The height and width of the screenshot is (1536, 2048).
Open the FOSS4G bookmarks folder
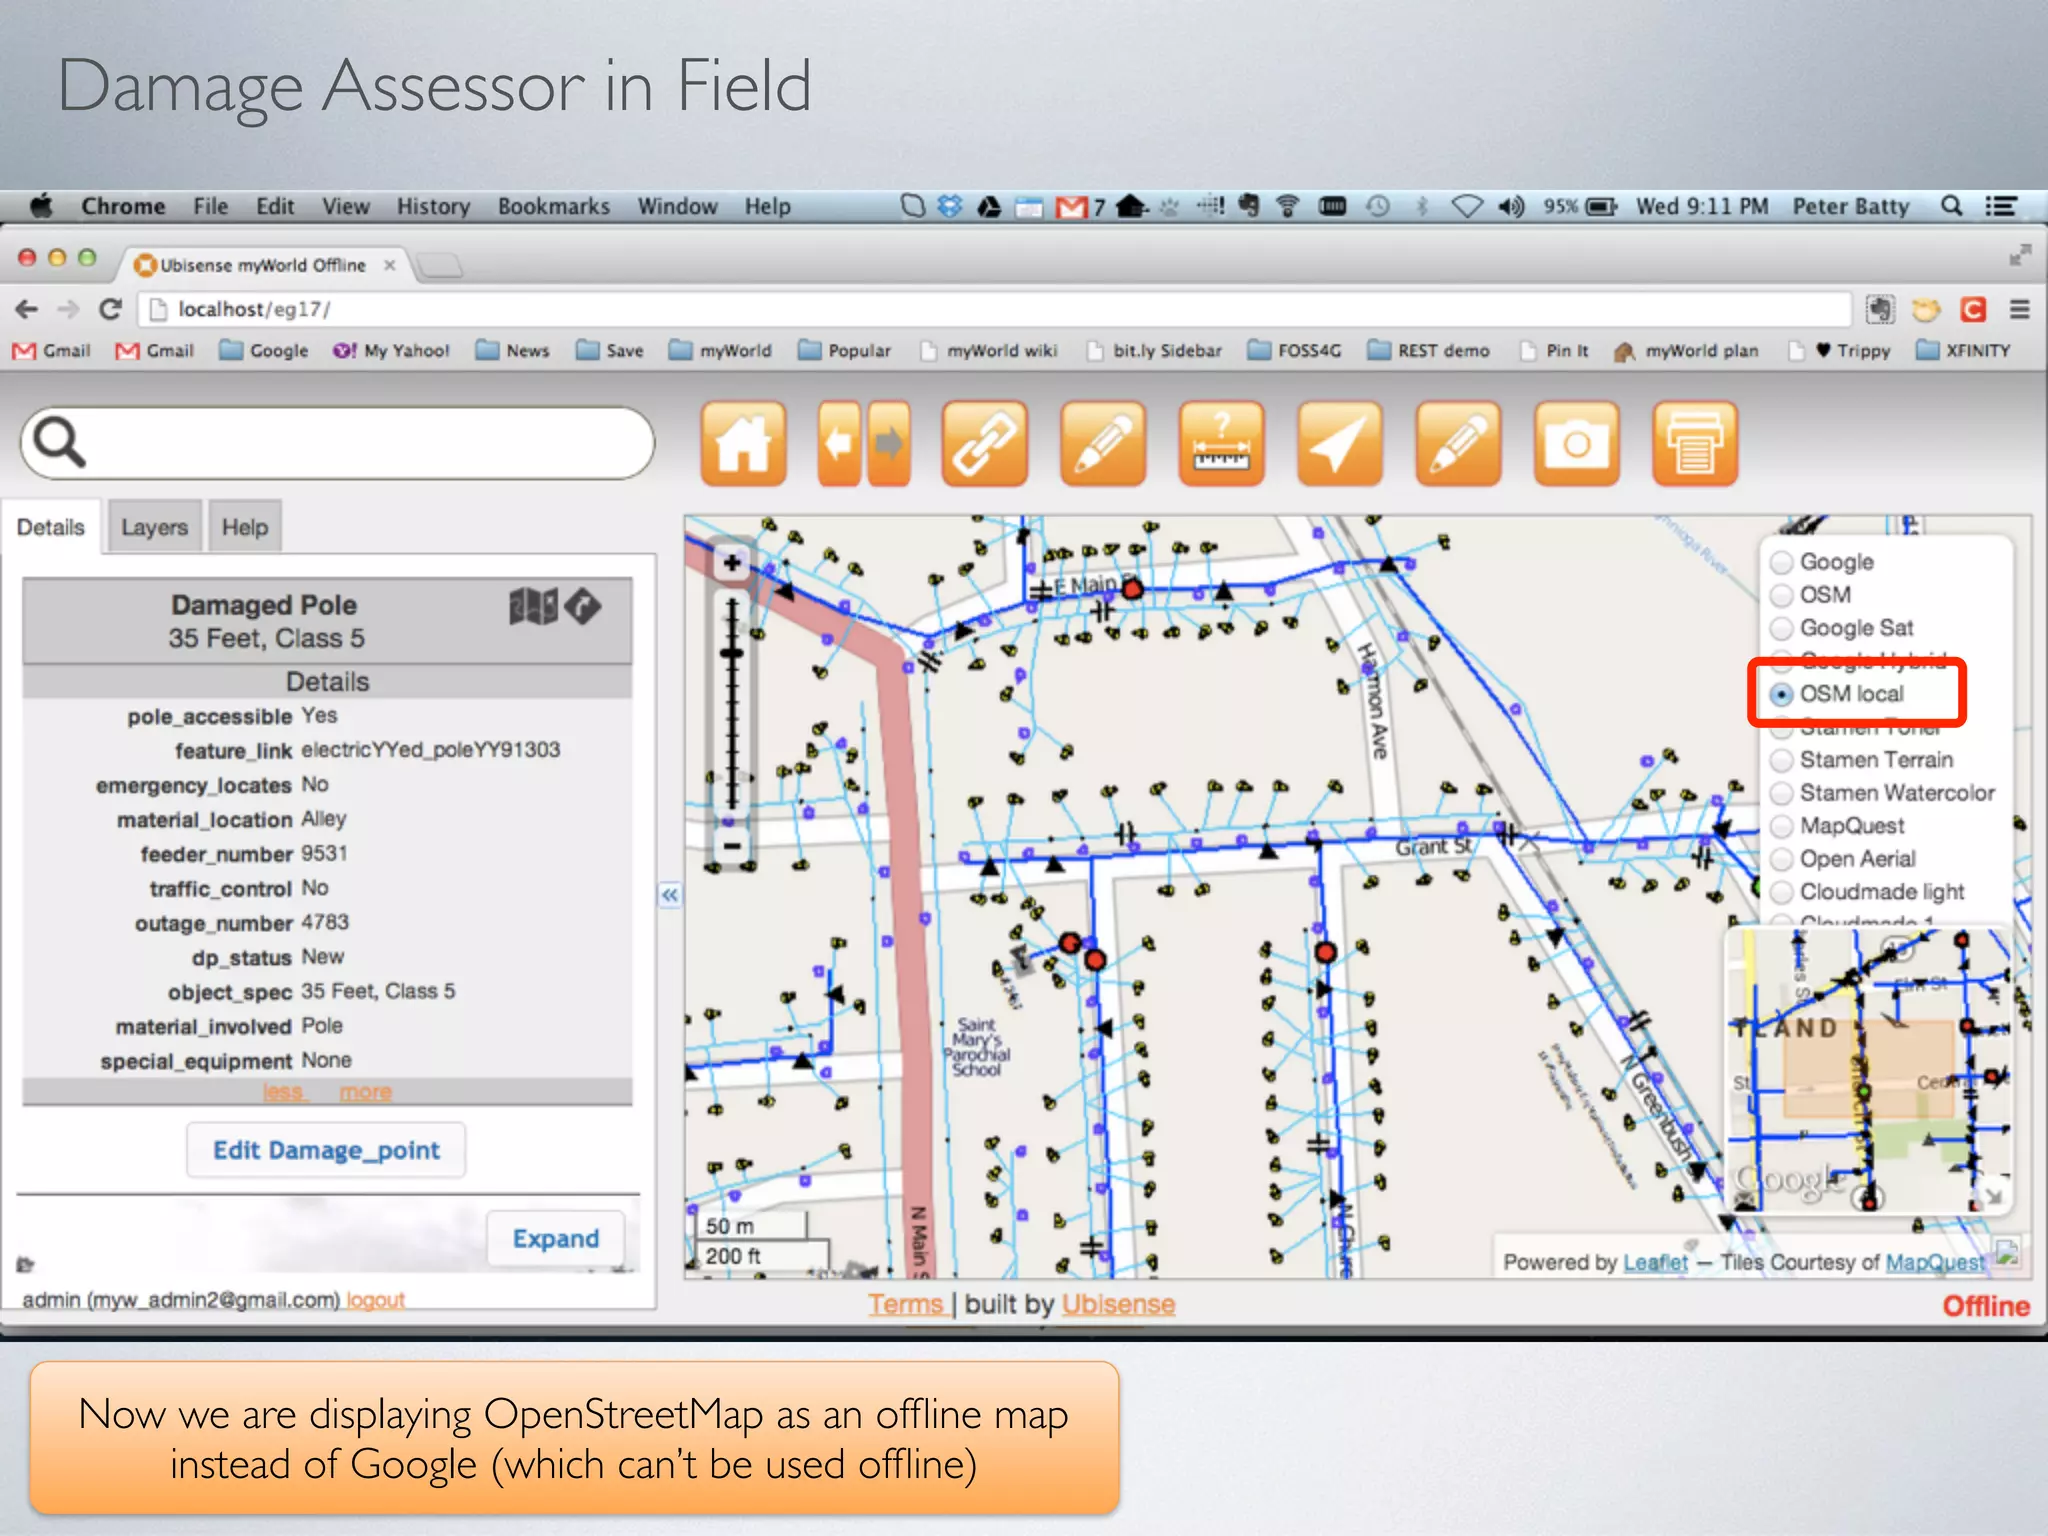1295,351
